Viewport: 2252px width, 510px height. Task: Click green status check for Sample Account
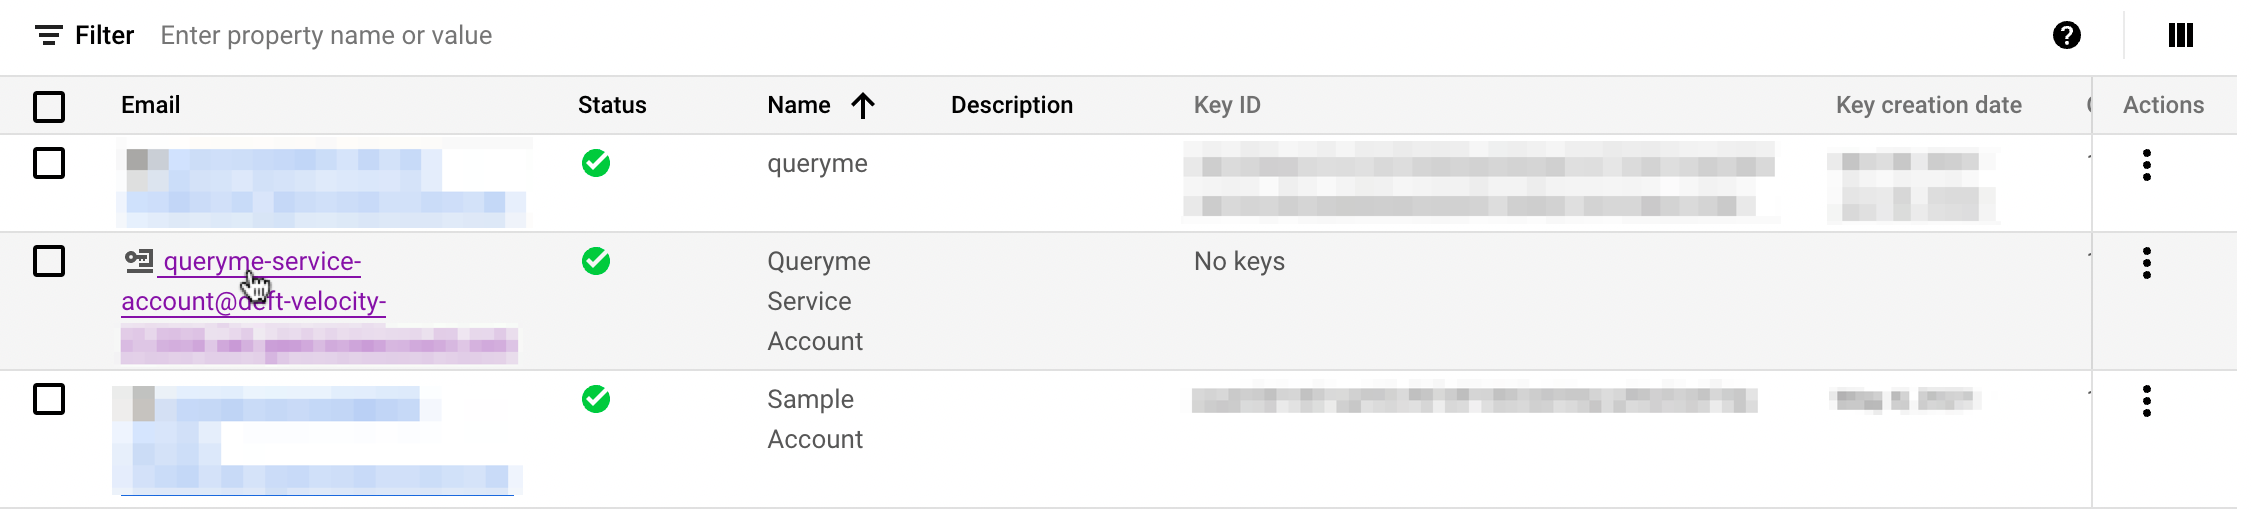point(596,399)
